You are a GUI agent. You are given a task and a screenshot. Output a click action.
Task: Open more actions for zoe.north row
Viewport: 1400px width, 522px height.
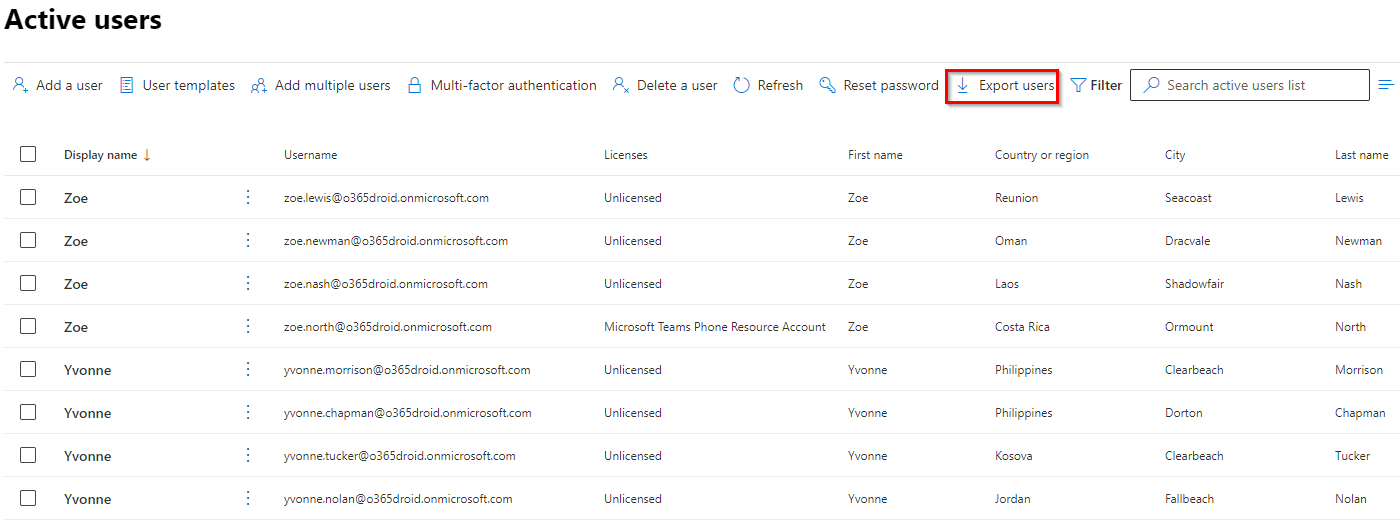click(248, 326)
